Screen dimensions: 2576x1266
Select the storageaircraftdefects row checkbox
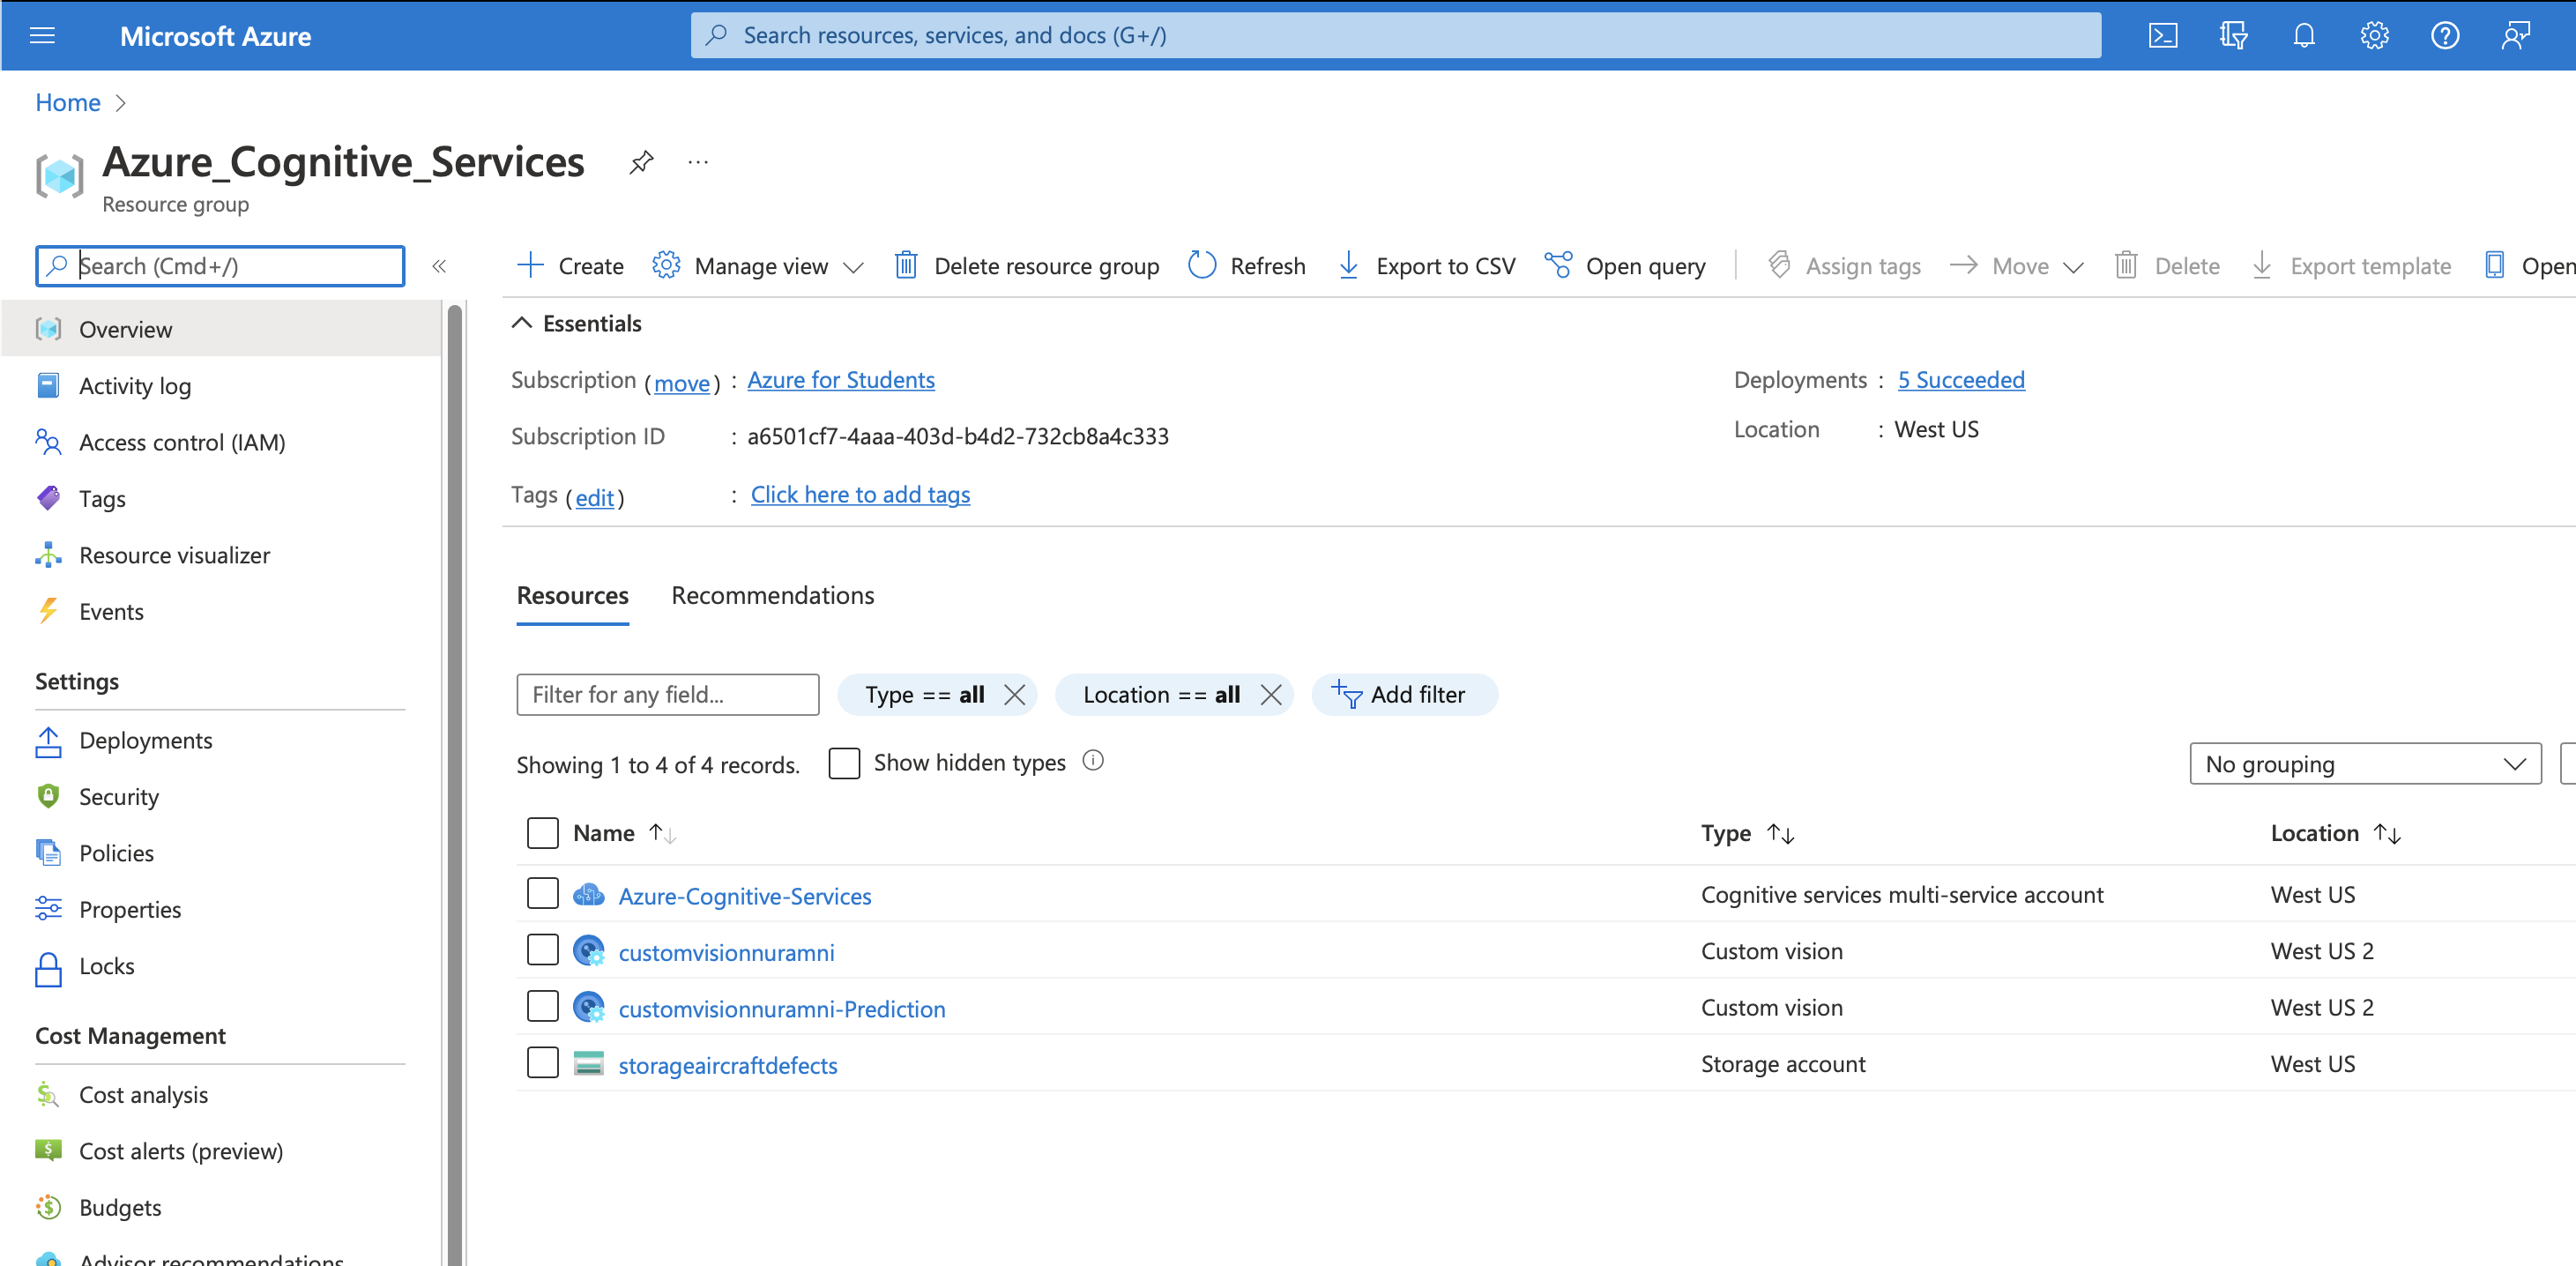click(x=542, y=1063)
